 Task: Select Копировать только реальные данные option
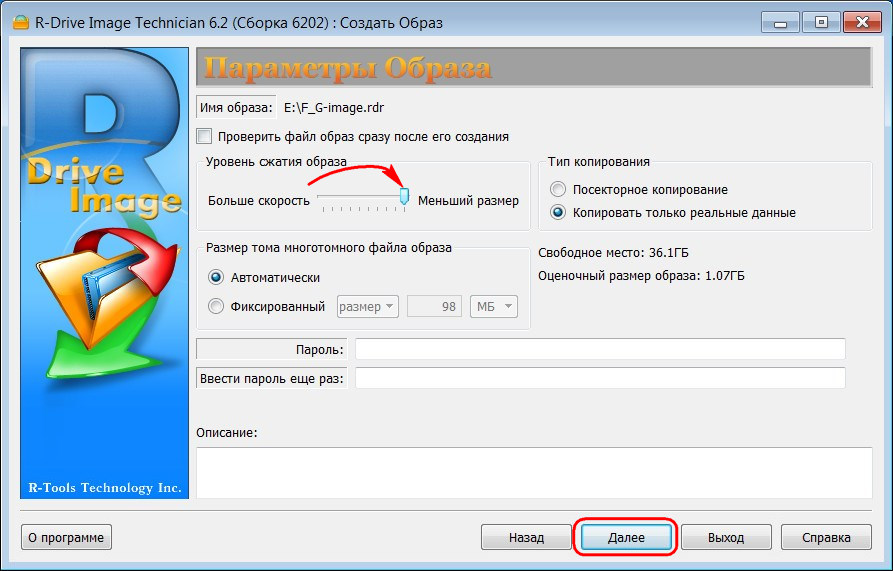coord(558,213)
